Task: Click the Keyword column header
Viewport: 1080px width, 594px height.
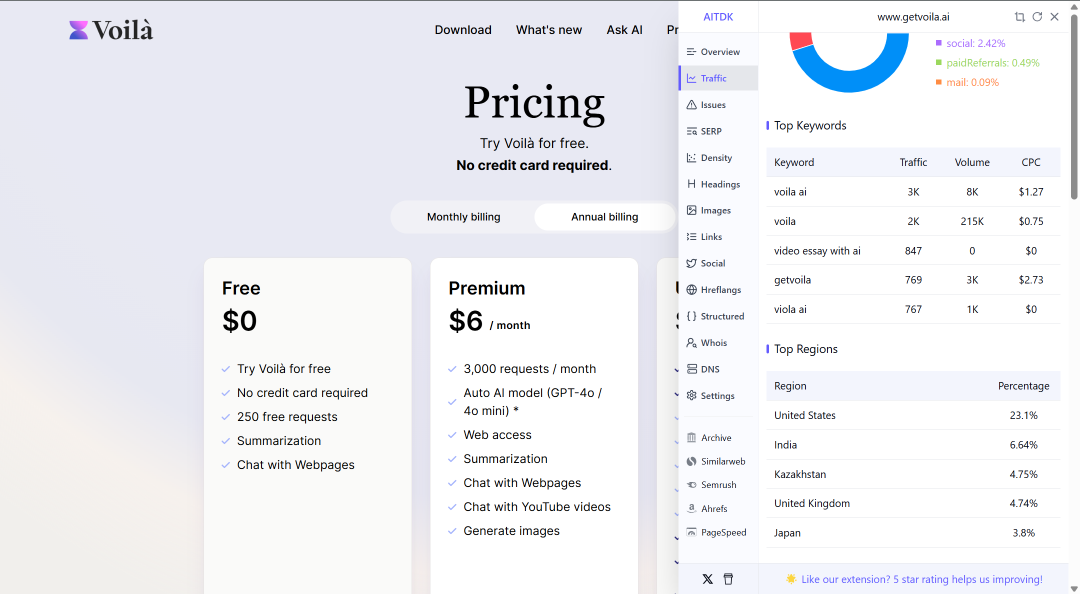Action: (x=793, y=162)
